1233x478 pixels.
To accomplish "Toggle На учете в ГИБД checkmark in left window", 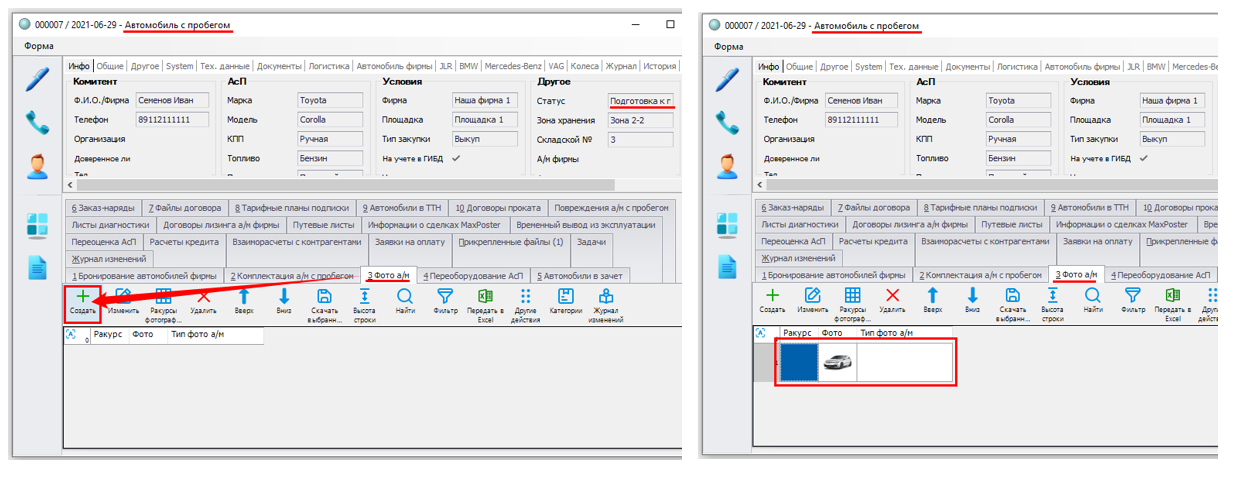I will coord(456,158).
